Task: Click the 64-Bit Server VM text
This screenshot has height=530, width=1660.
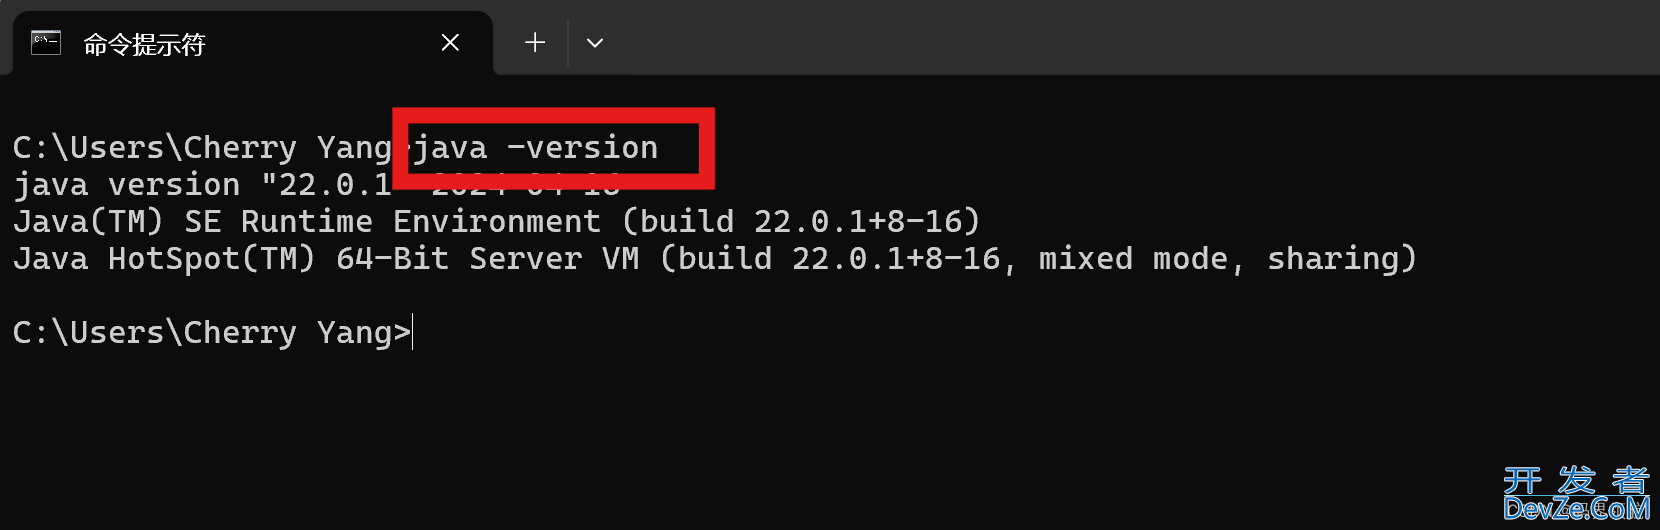Action: coord(488,259)
